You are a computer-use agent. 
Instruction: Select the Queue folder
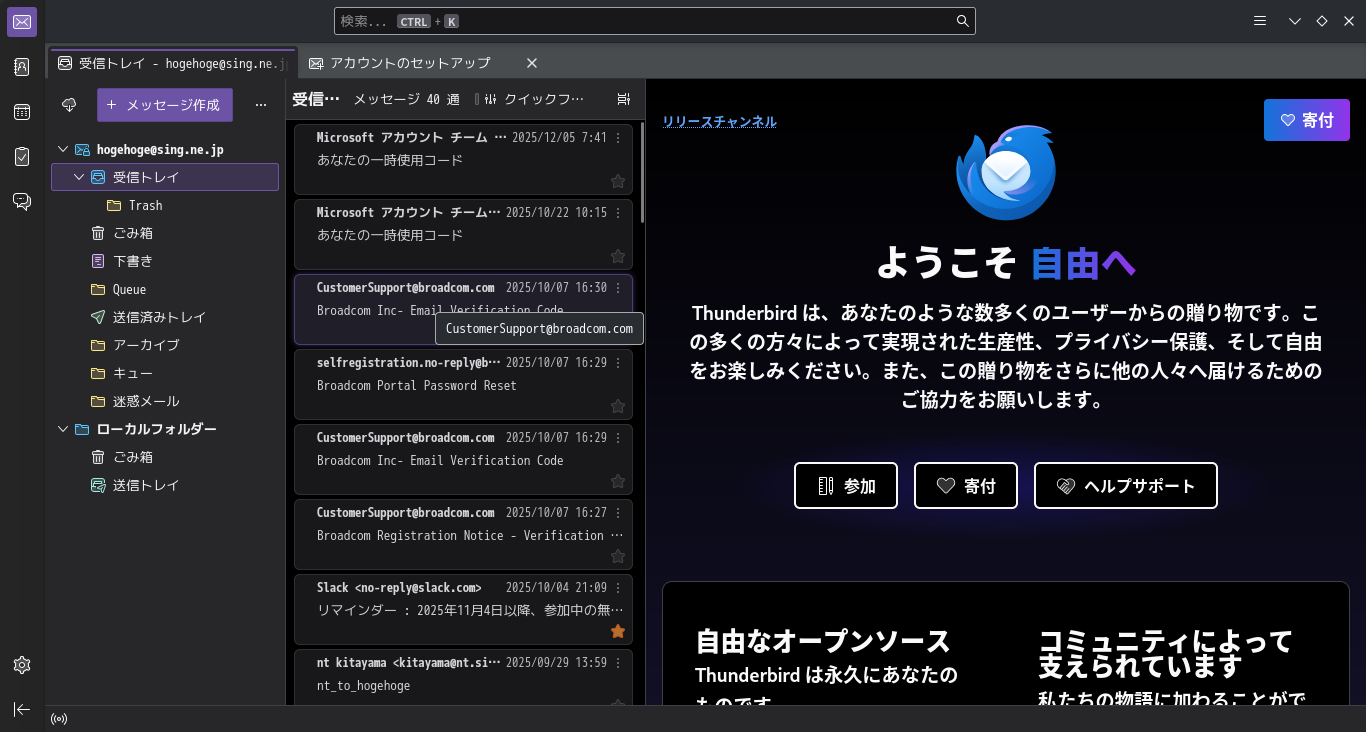(x=165, y=289)
